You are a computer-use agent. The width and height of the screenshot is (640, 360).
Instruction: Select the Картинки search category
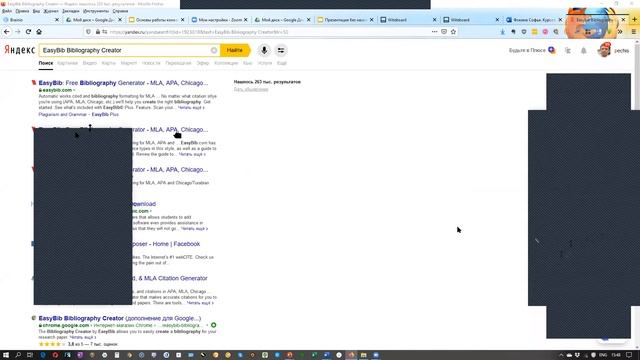click(67, 63)
